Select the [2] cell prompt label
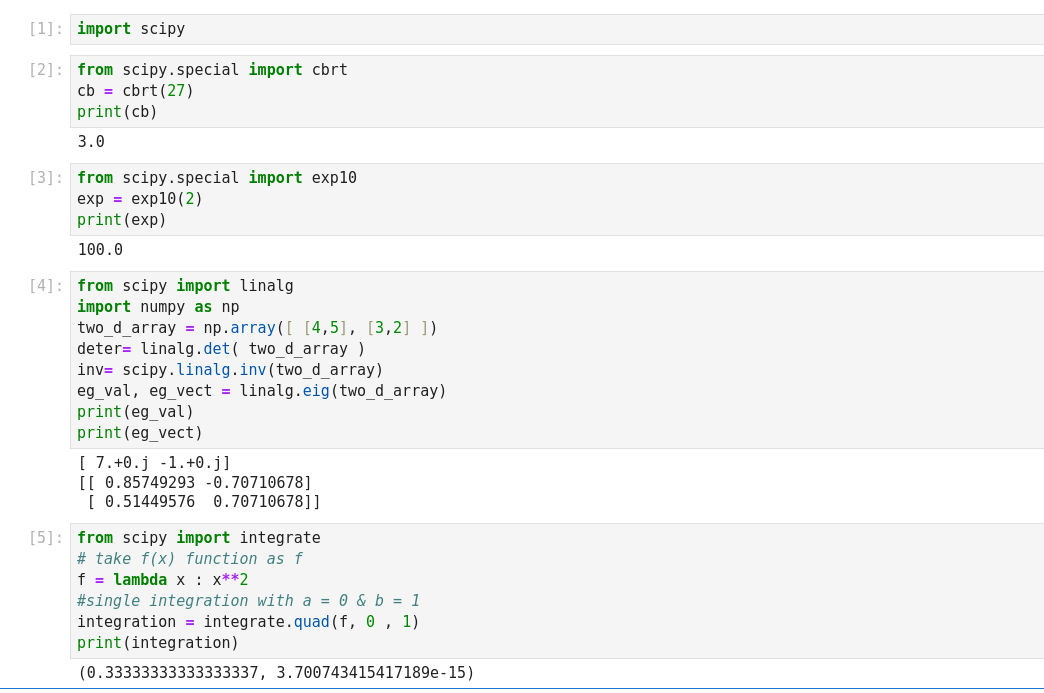The height and width of the screenshot is (693, 1044). (45, 70)
